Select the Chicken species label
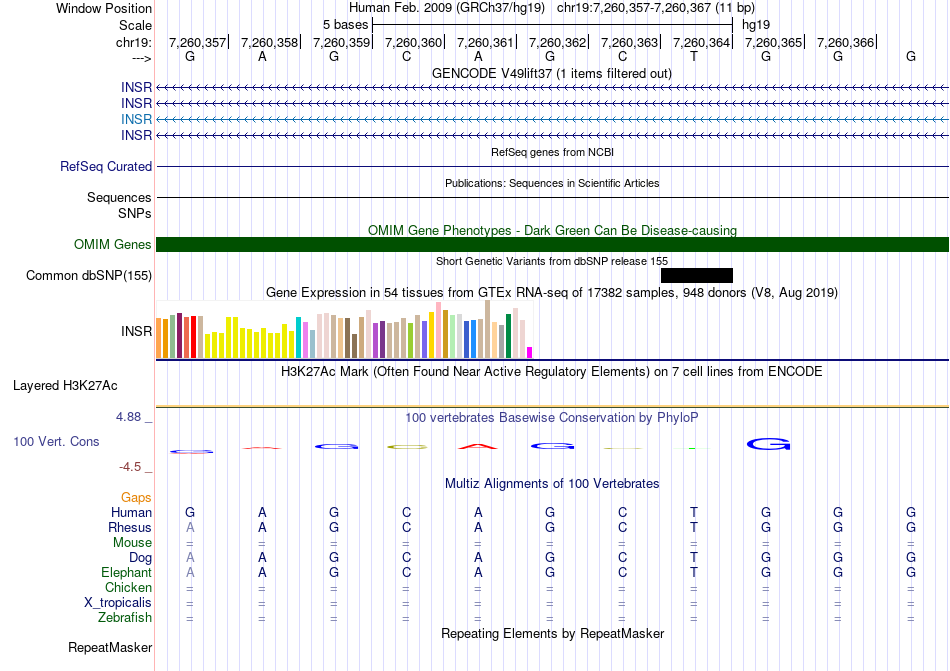The height and width of the screenshot is (671, 950). [x=128, y=588]
